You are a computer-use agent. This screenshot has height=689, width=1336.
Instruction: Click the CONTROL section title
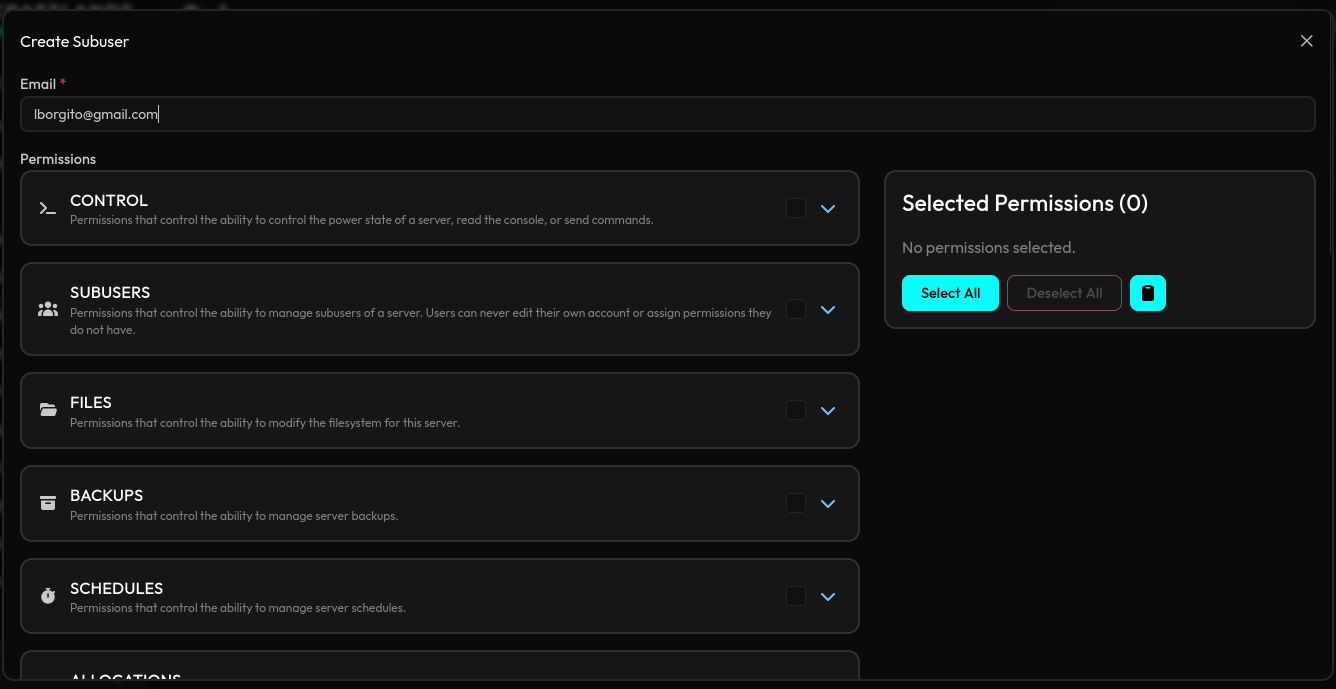pos(109,200)
